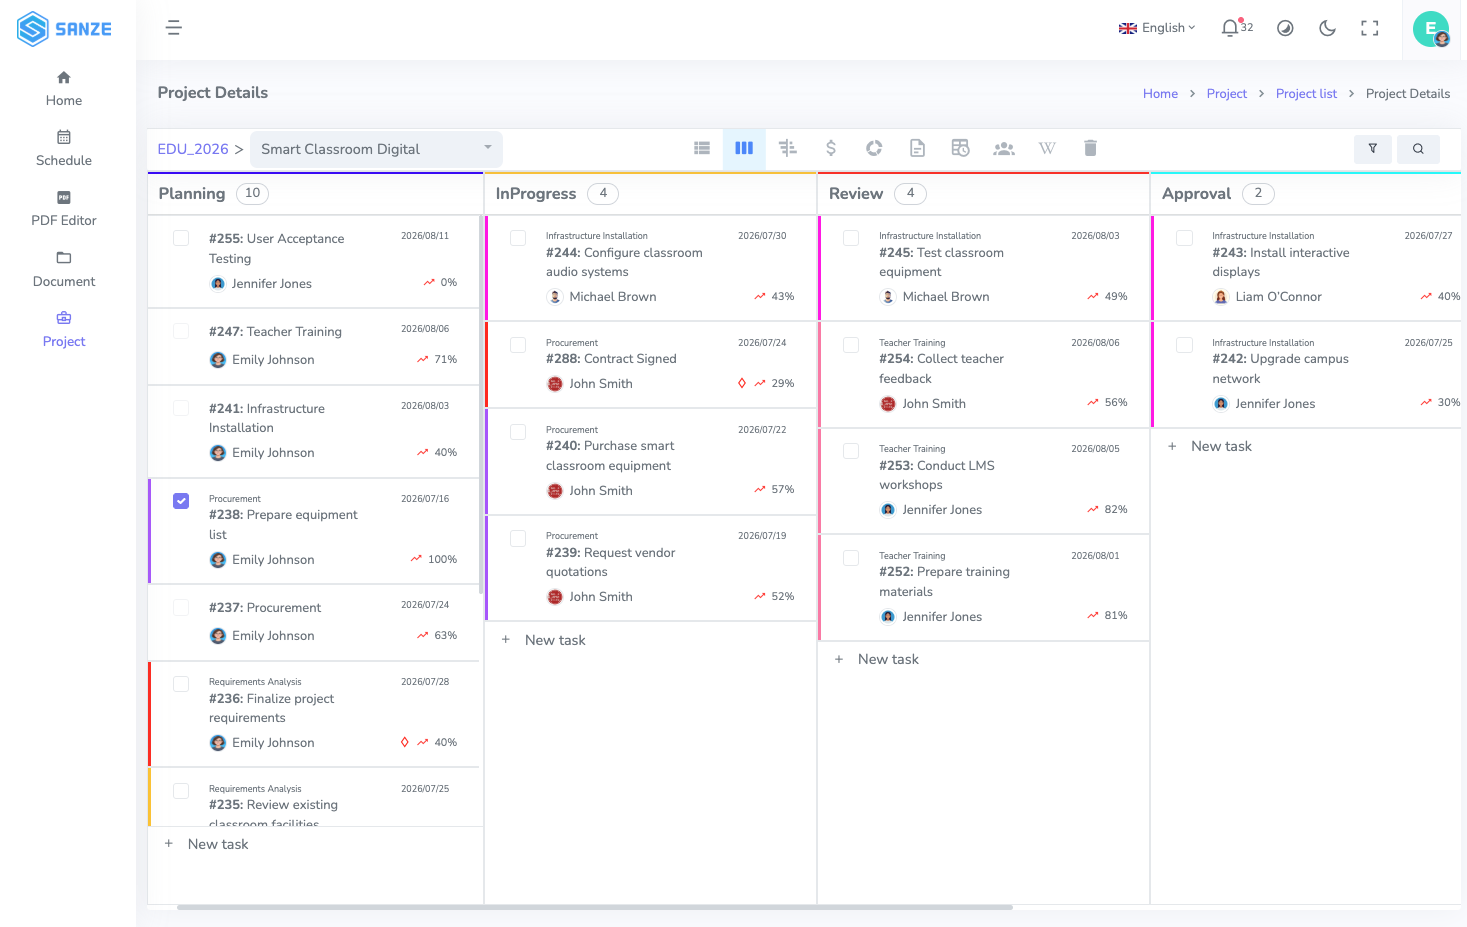The image size is (1467, 927).
Task: Uncheck task #238 Prepare equipment list
Action: pyautogui.click(x=181, y=501)
